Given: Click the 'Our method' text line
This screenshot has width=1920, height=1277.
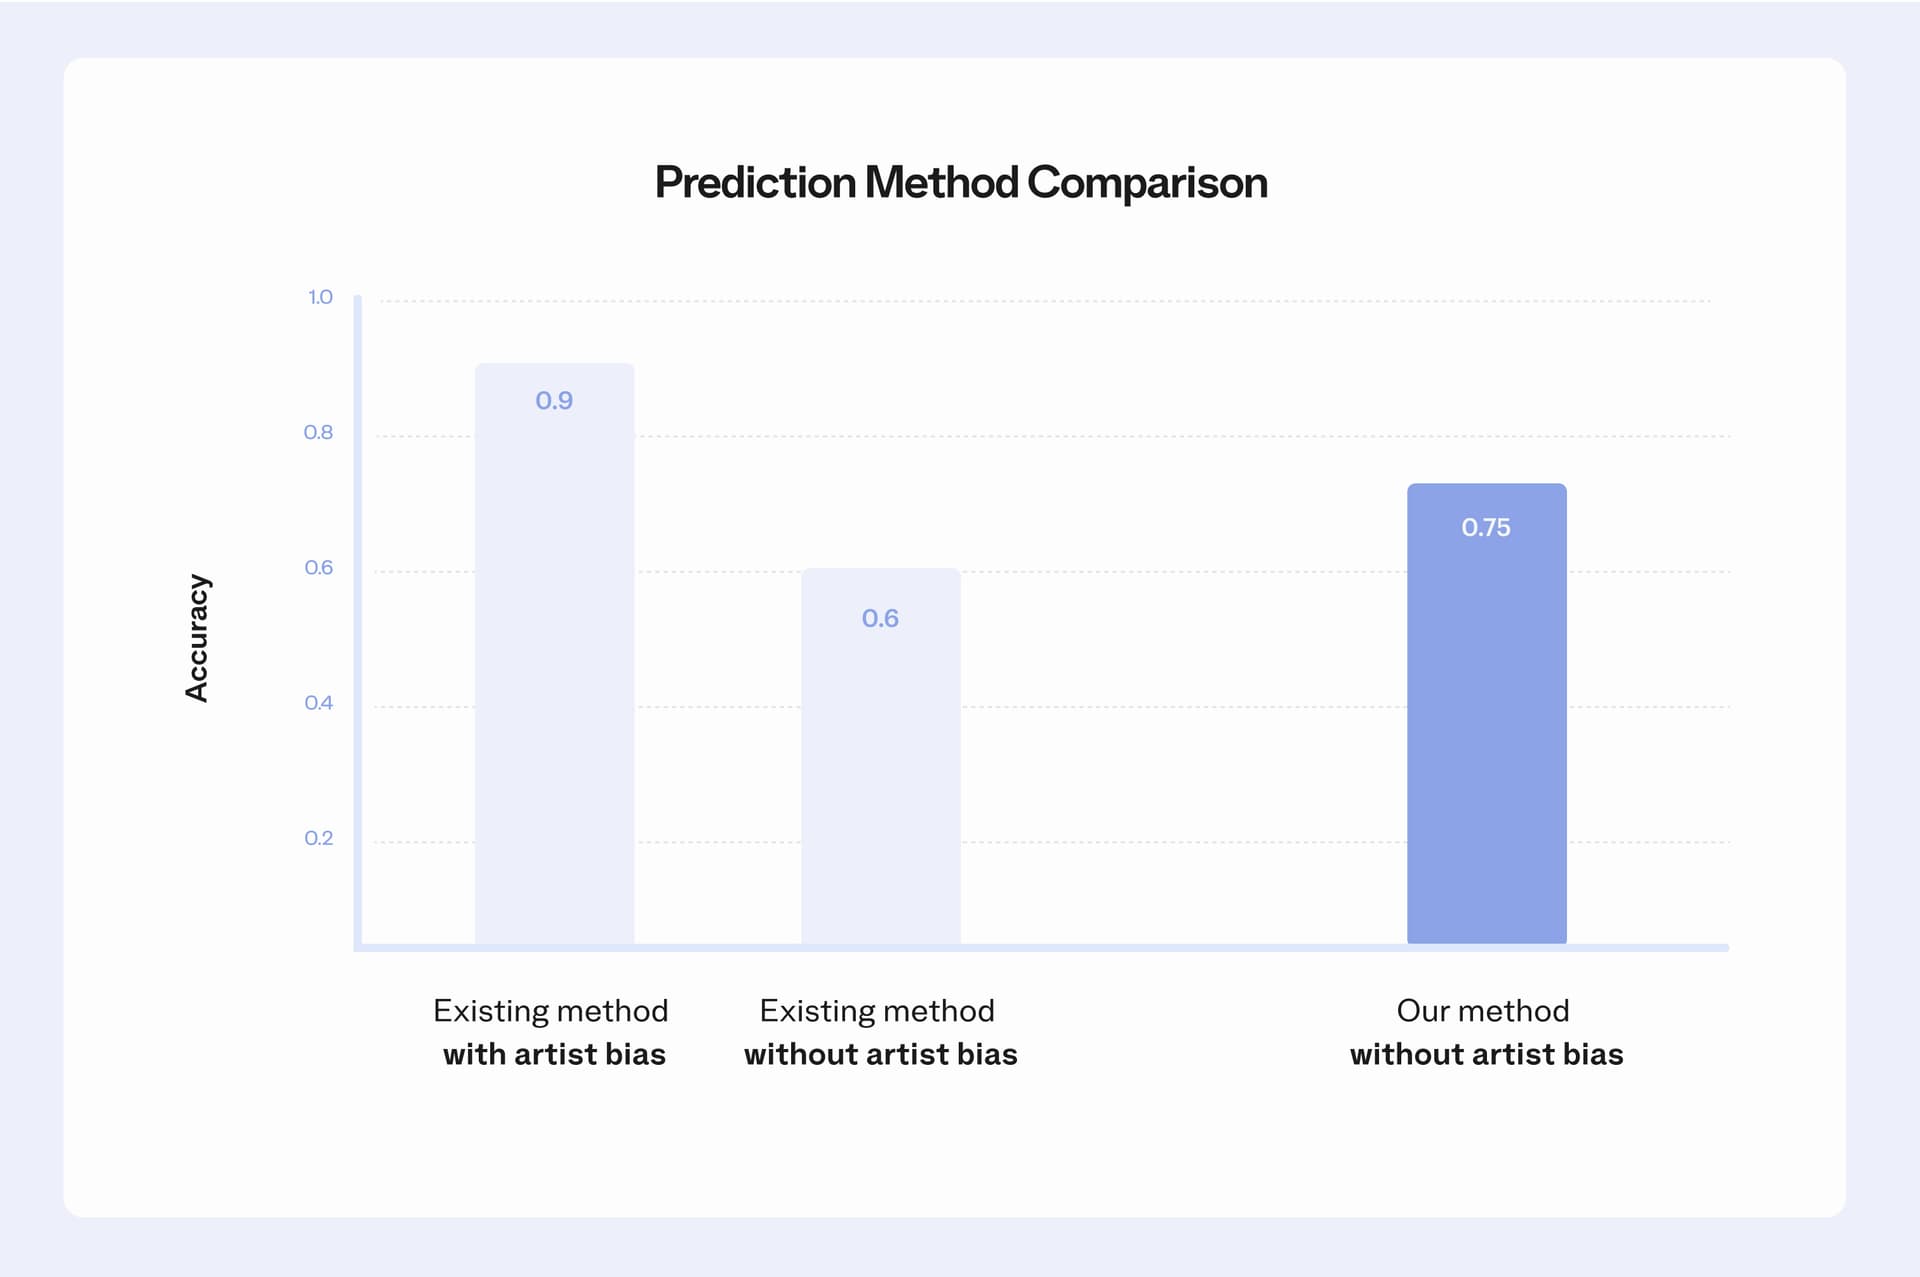Looking at the screenshot, I should click(x=1483, y=1011).
